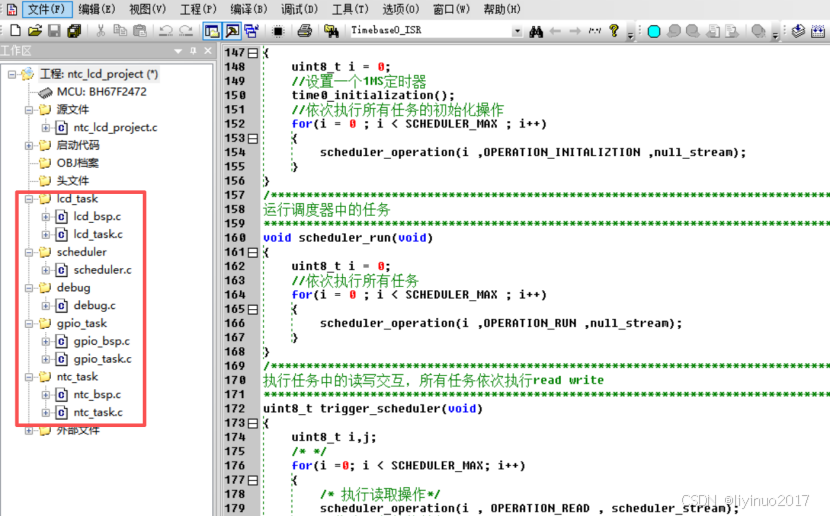Viewport: 831px width, 516px height.
Task: Click the yellow question mark help icon
Action: pyautogui.click(x=614, y=31)
